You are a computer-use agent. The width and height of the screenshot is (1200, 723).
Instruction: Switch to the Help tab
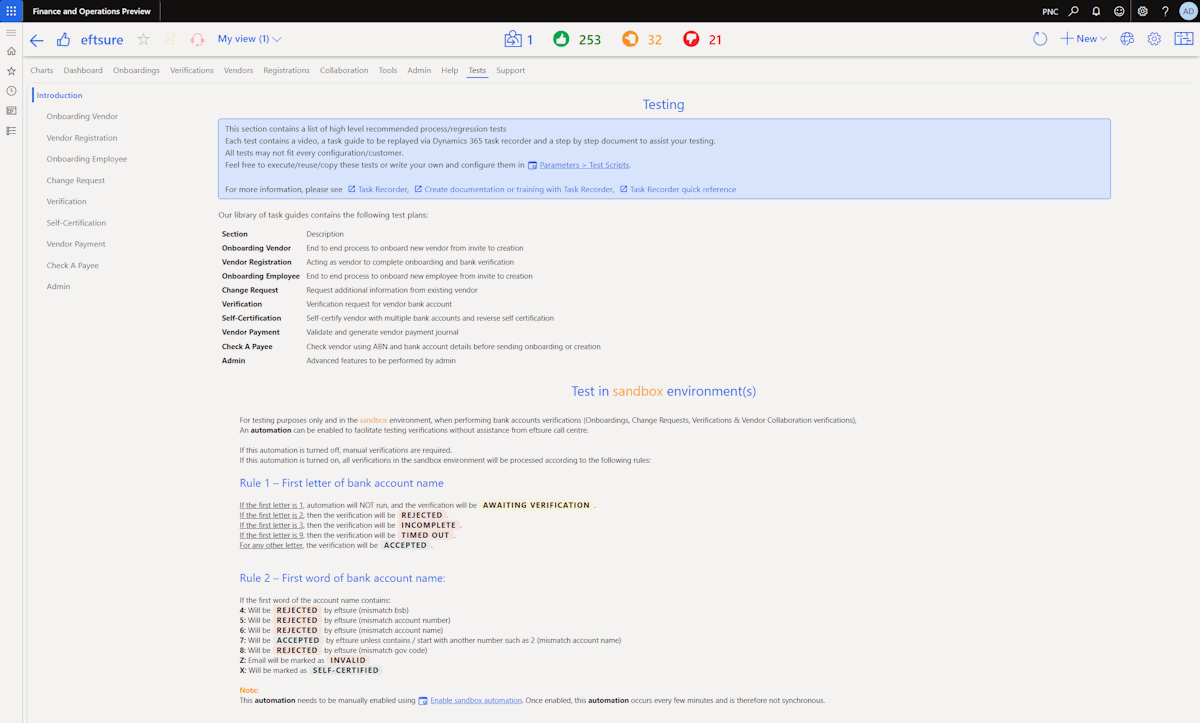pyautogui.click(x=450, y=71)
